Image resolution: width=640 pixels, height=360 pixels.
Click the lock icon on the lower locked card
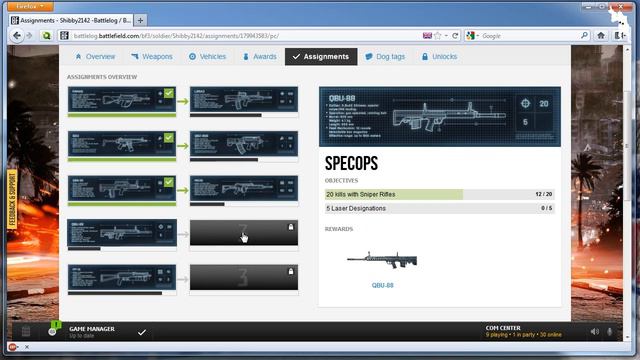[291, 271]
